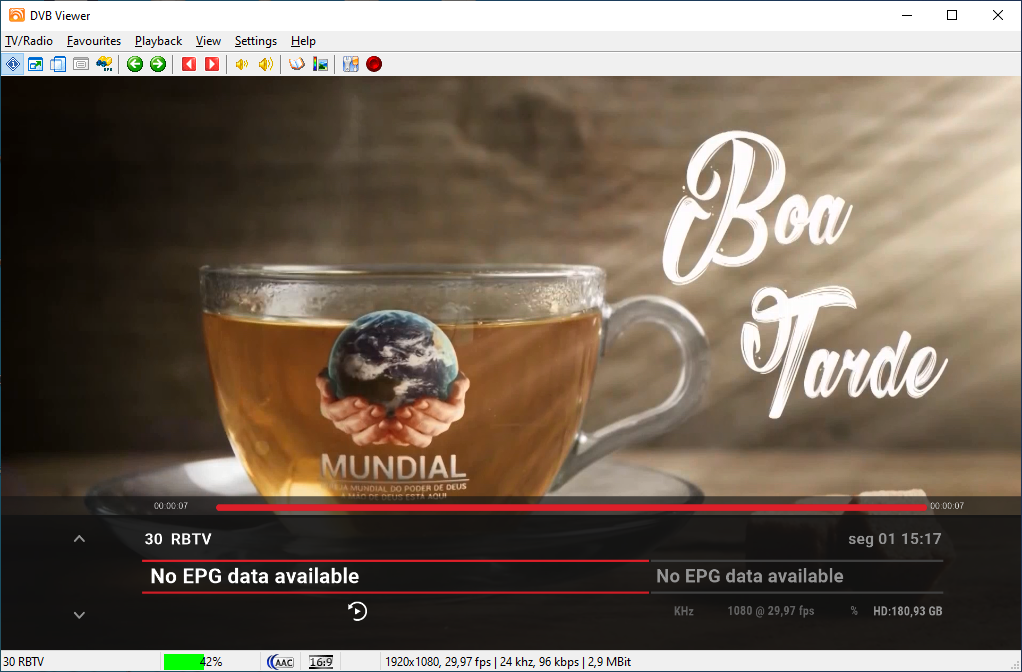Viewport: 1022px width, 672px height.
Task: Click '30 RBTV' in the status bar
Action: (x=23, y=662)
